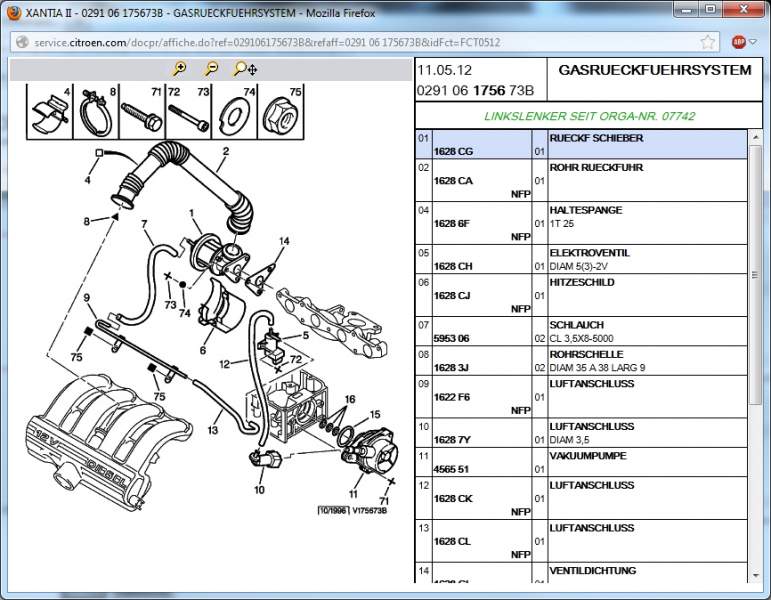Screen dimensions: 771x600
Task: Select row ROHRSCHELLE
Action: tap(581, 360)
